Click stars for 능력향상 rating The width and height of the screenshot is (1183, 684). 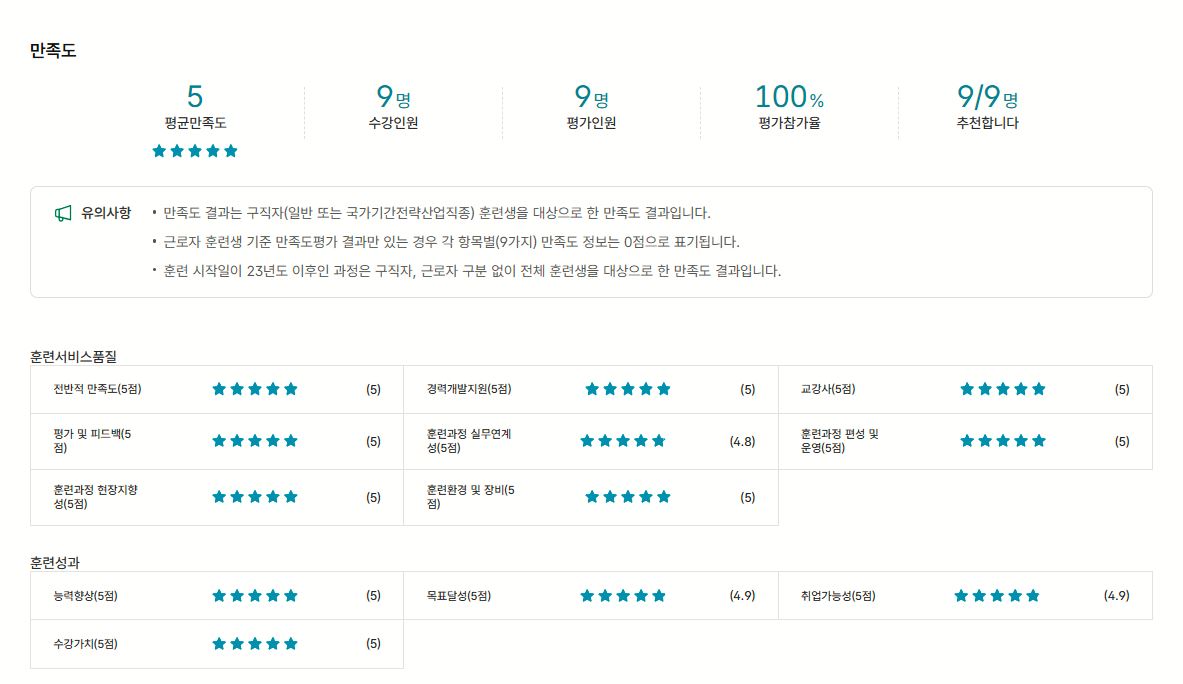pyautogui.click(x=255, y=596)
